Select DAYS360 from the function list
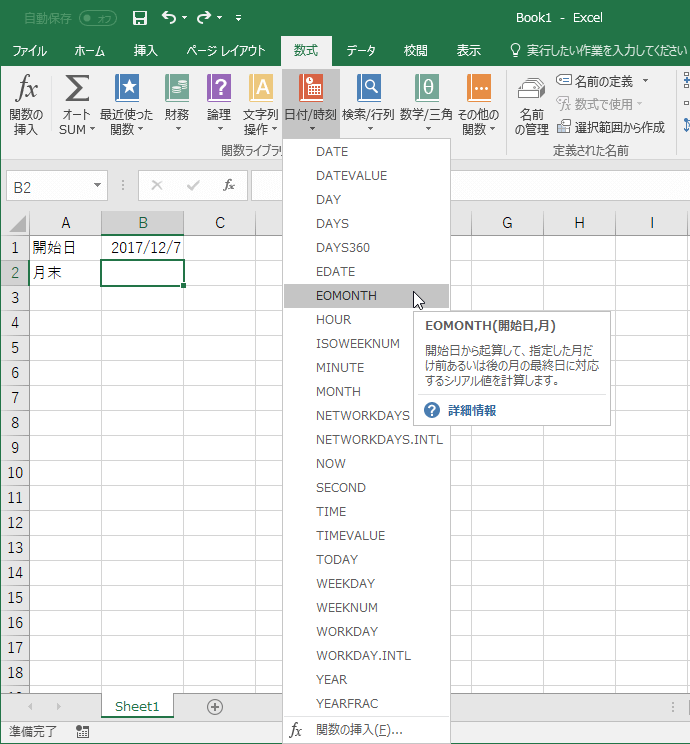 [366, 248]
